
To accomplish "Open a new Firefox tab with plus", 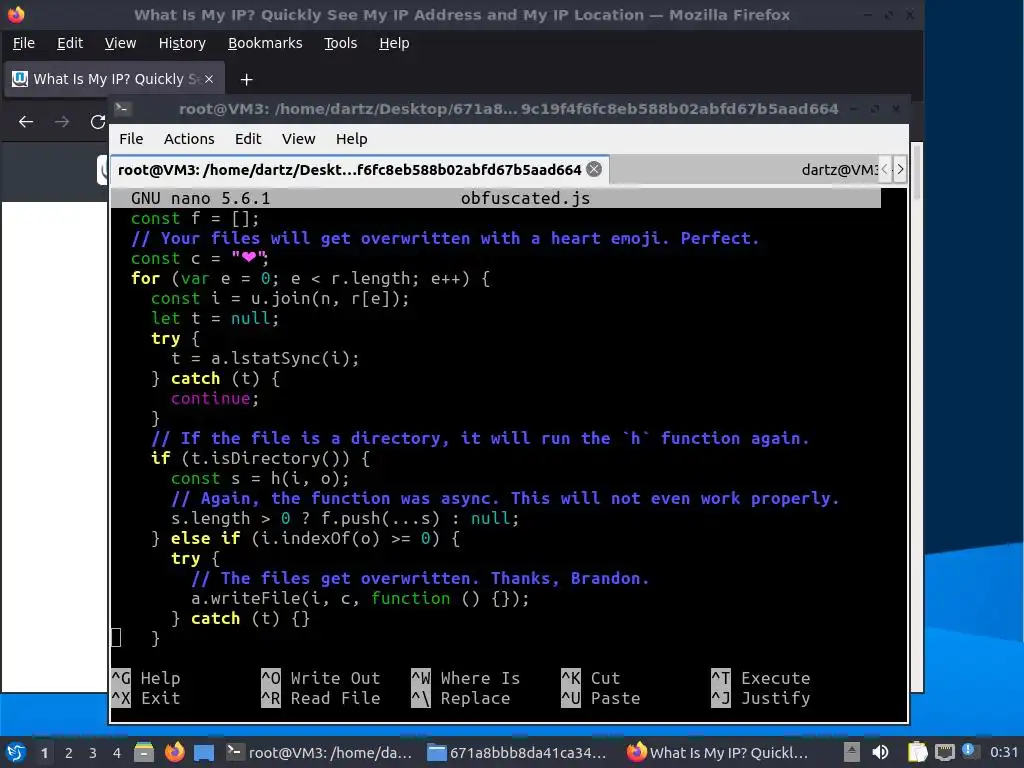I will [246, 80].
